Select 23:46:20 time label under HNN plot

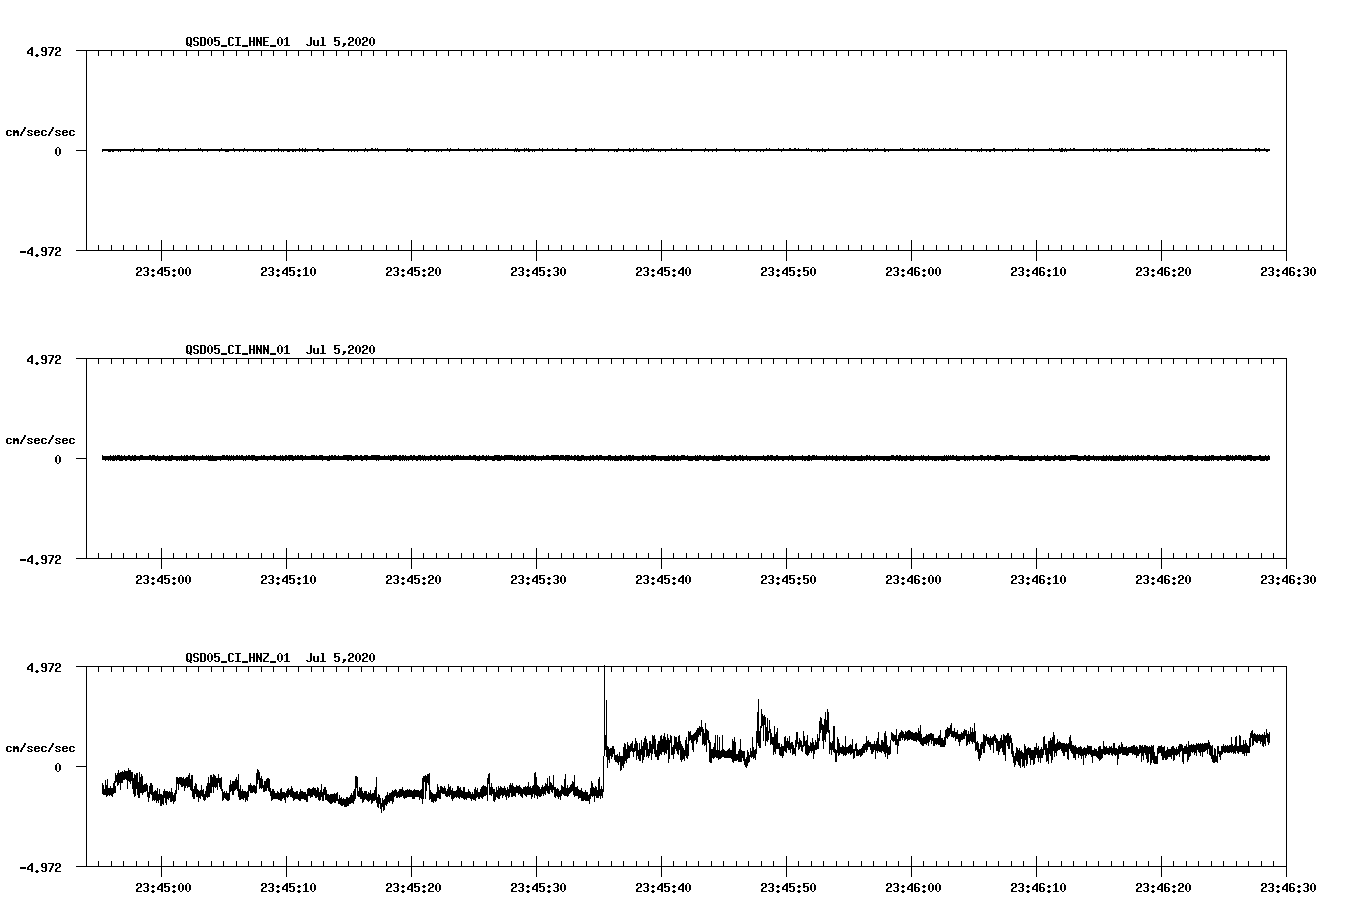pyautogui.click(x=1162, y=579)
